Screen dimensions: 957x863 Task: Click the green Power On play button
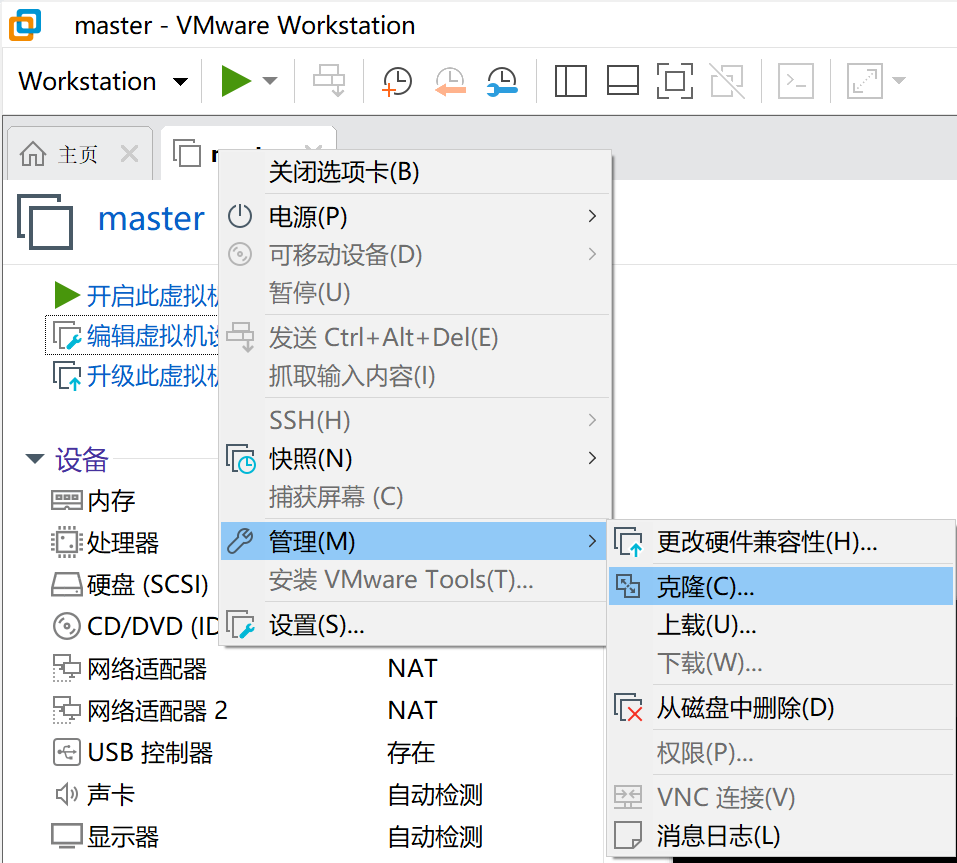(236, 81)
